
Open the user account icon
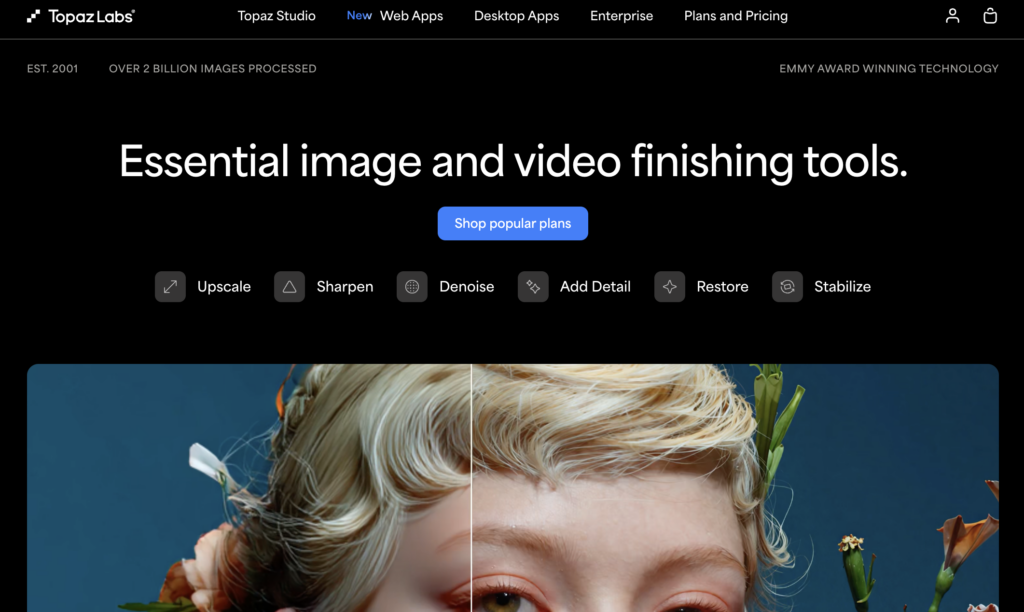point(952,16)
